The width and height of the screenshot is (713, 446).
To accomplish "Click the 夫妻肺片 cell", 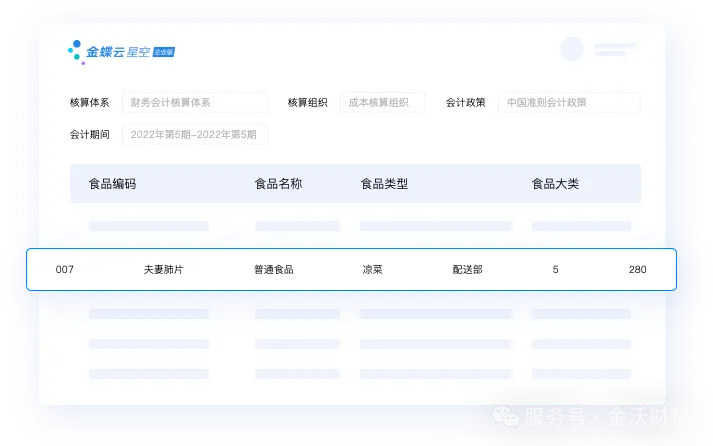I will pyautogui.click(x=163, y=270).
